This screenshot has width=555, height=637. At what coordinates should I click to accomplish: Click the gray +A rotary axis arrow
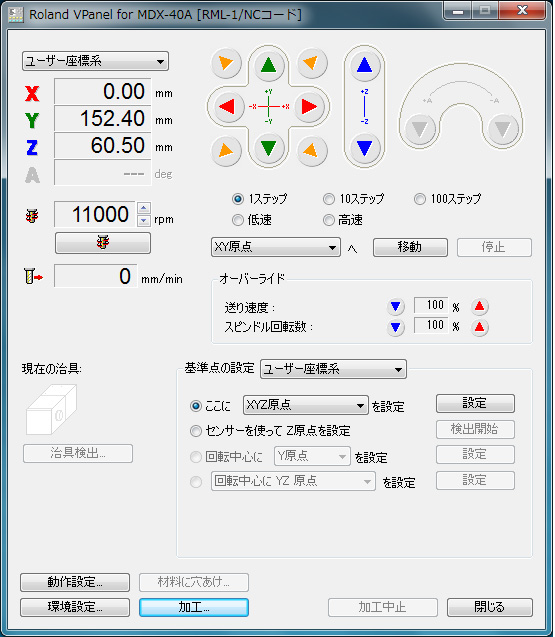pyautogui.click(x=420, y=129)
